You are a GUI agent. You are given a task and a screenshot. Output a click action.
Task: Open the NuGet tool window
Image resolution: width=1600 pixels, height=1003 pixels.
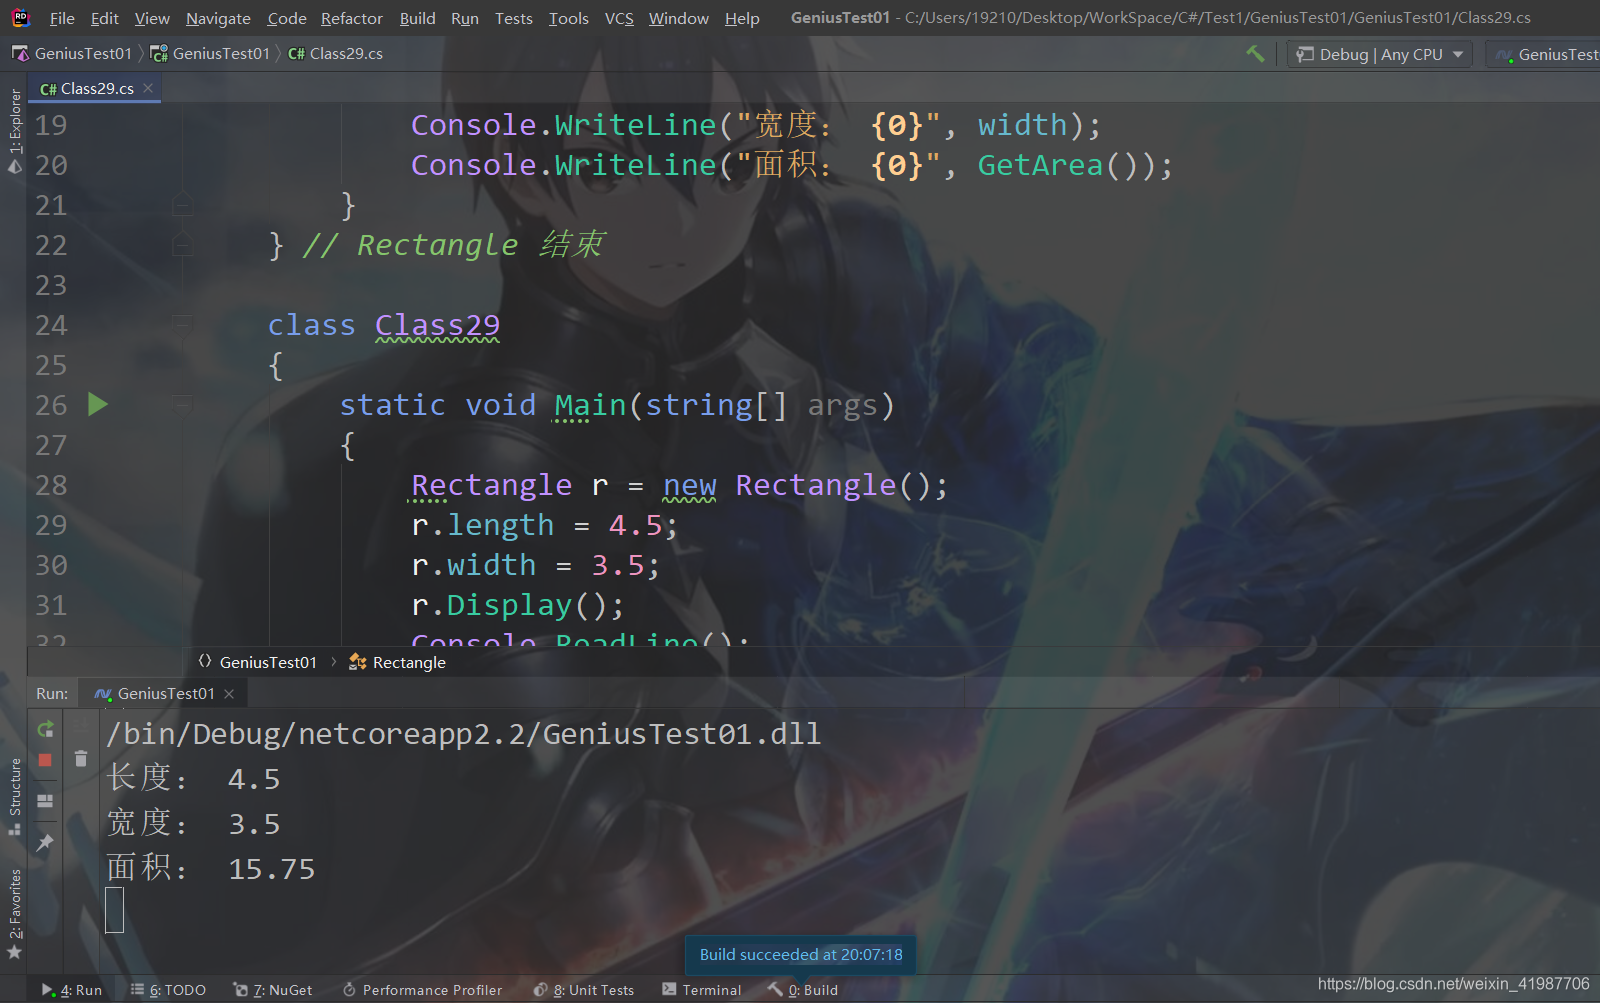click(273, 990)
